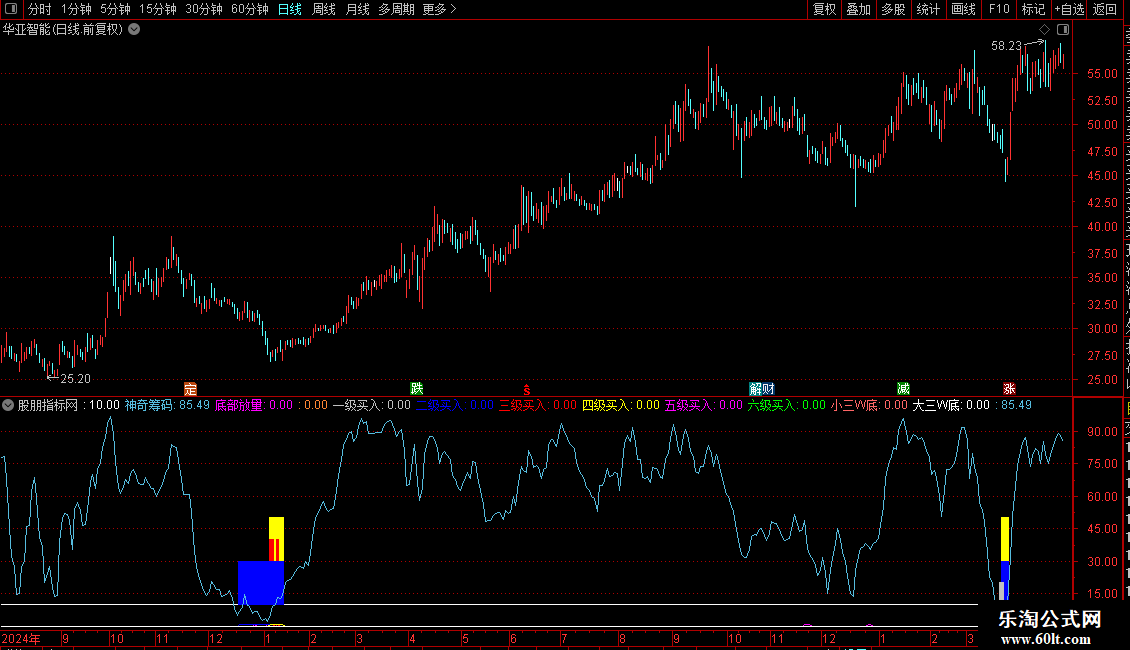Click the 小三W底 indicator label
The image size is (1130, 650).
tap(869, 405)
